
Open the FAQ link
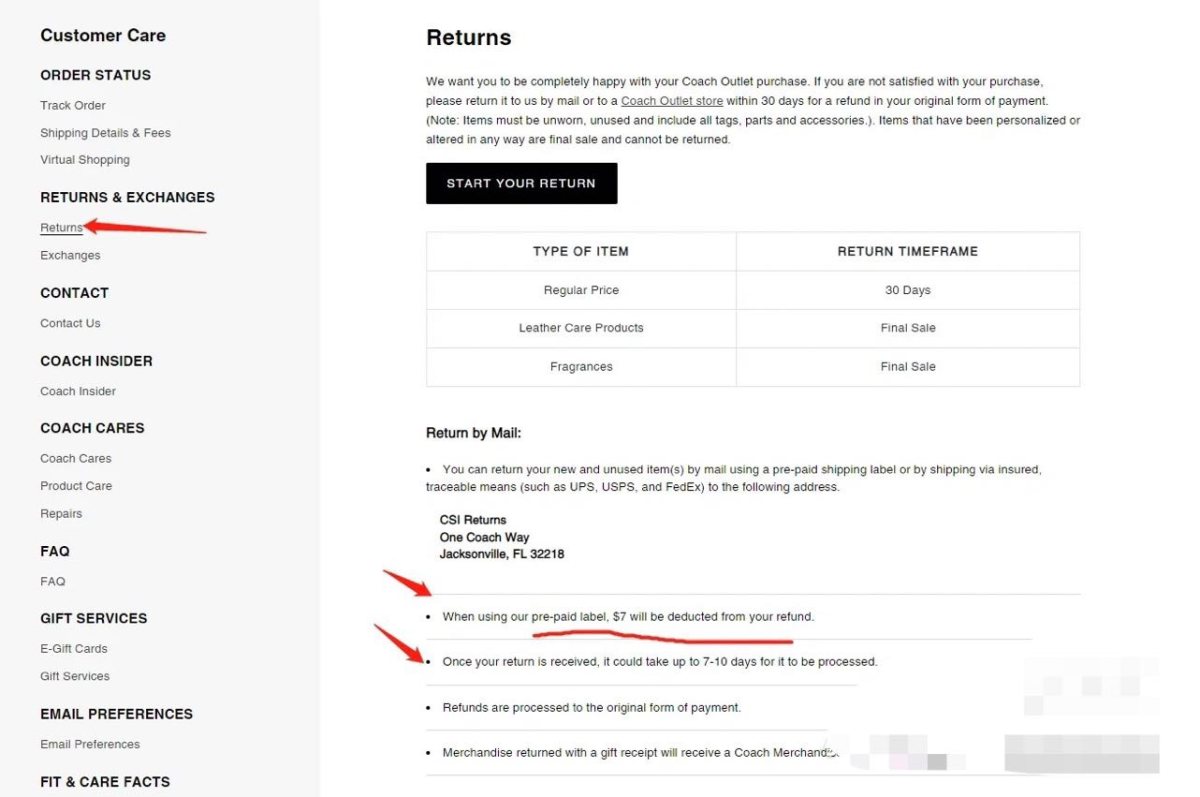[x=52, y=581]
